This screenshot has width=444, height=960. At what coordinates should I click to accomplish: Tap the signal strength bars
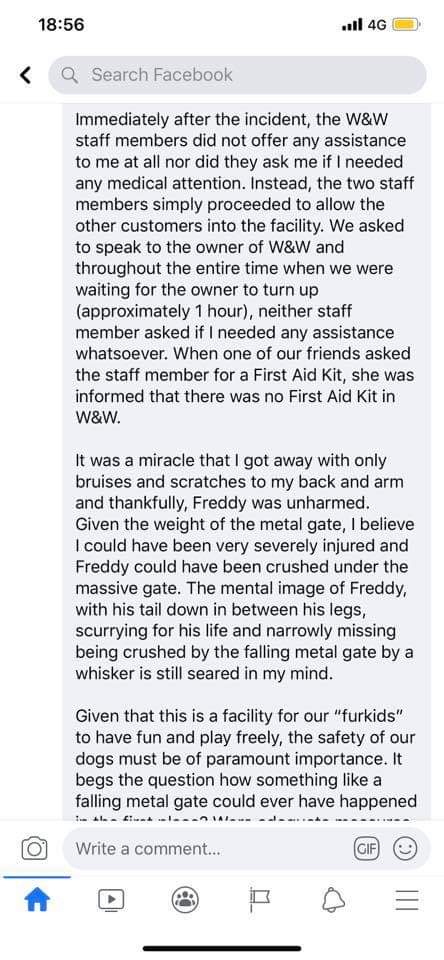point(353,25)
